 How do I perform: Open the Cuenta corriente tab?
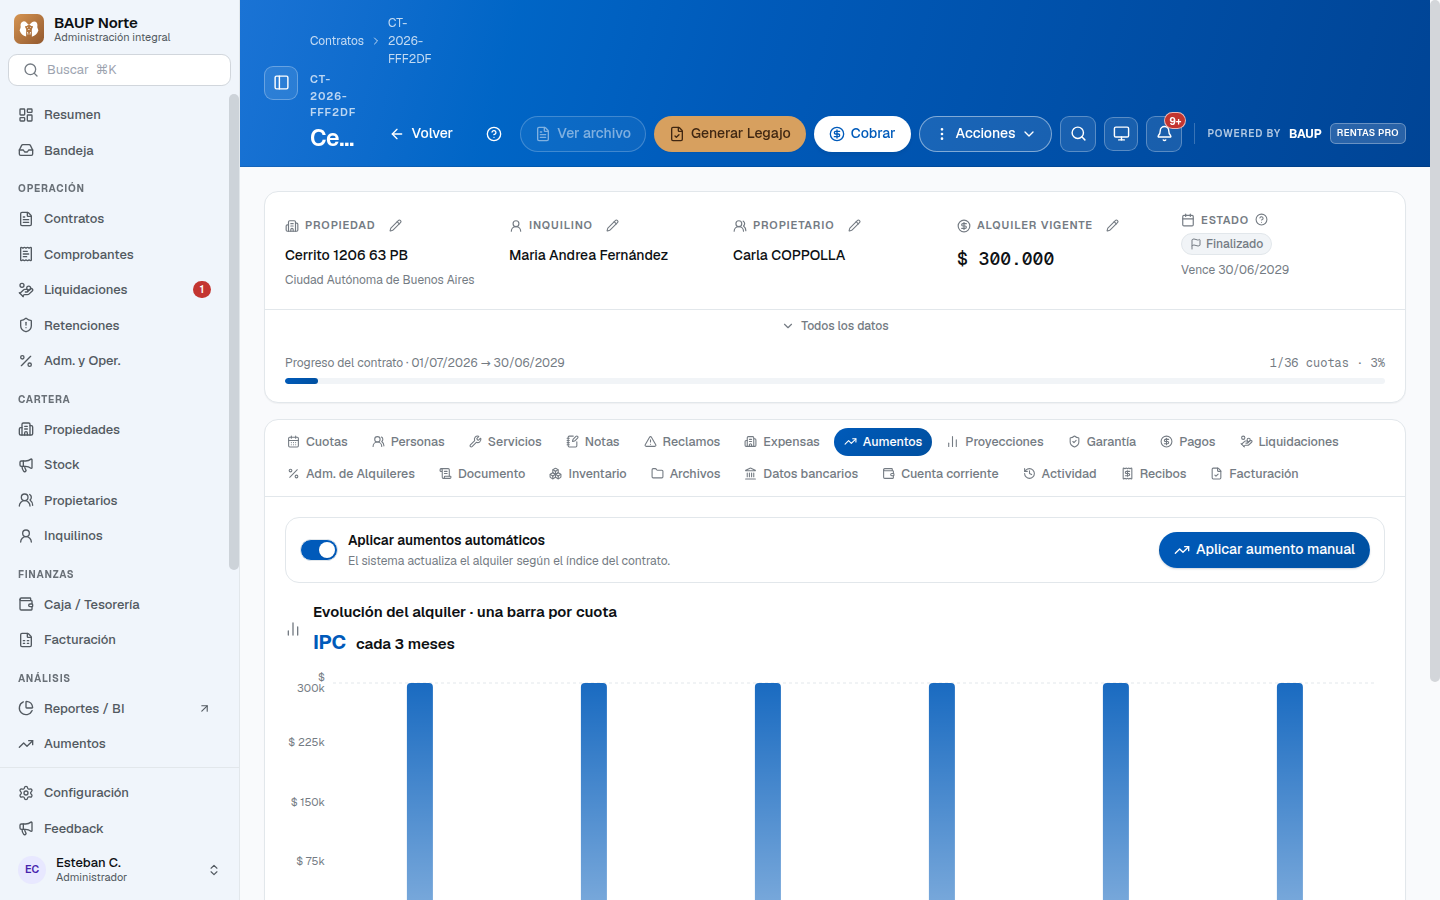940,474
